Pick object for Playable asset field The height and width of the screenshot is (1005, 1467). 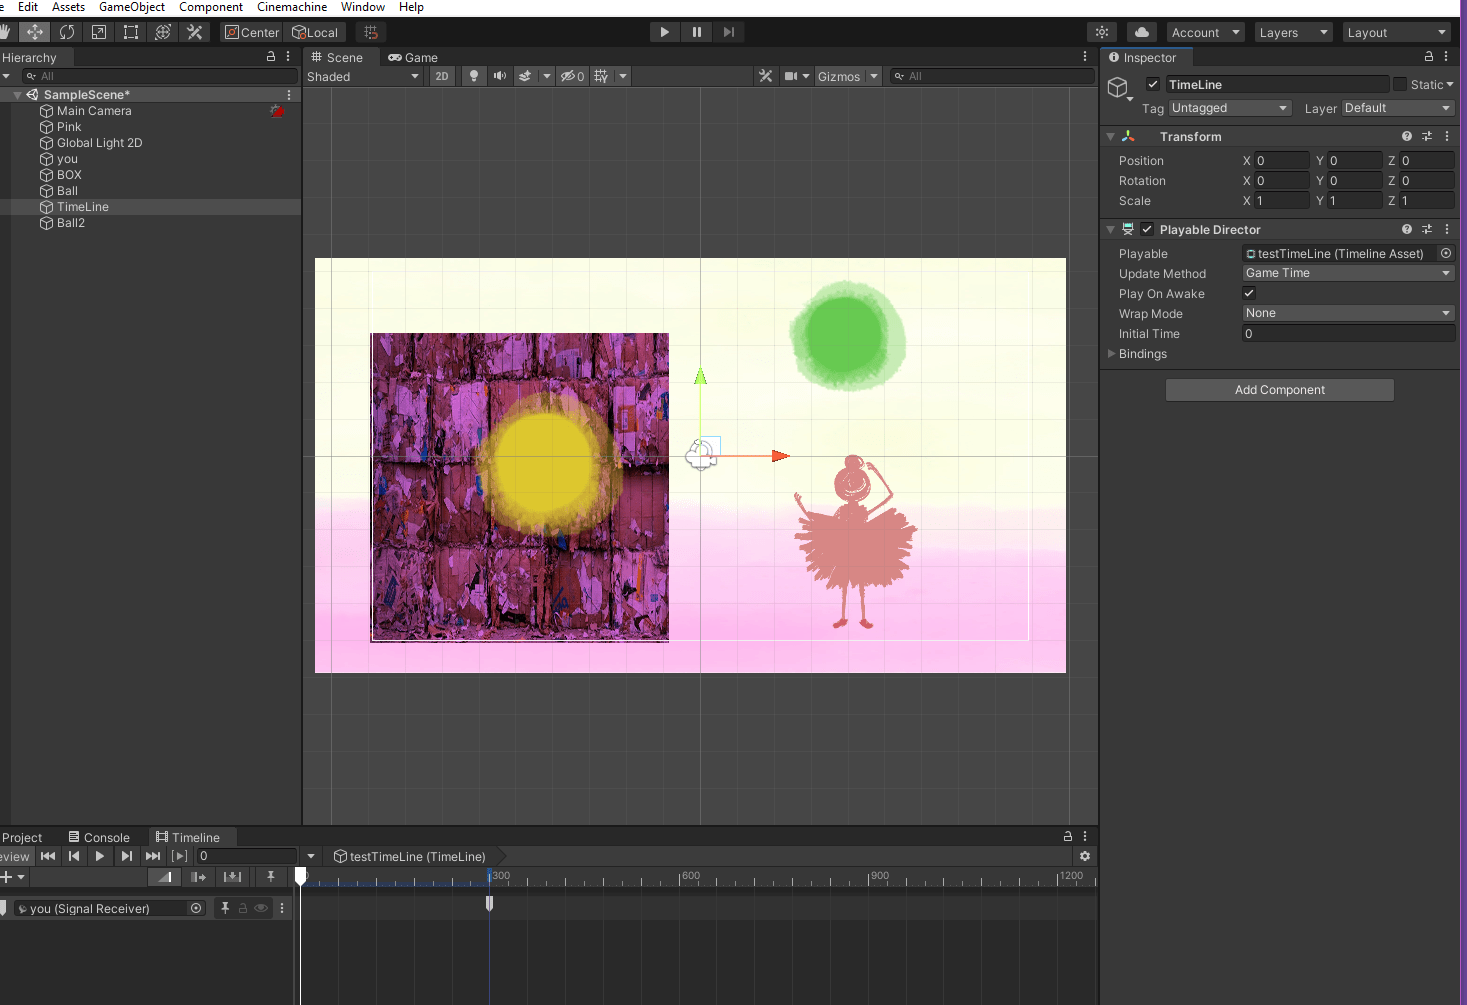point(1446,253)
